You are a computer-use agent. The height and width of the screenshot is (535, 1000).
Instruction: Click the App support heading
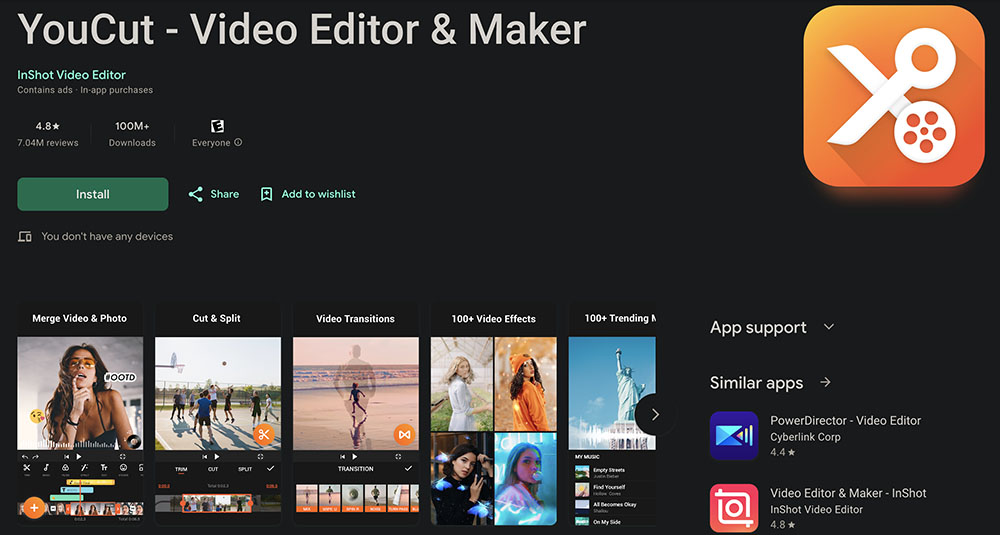click(x=758, y=328)
